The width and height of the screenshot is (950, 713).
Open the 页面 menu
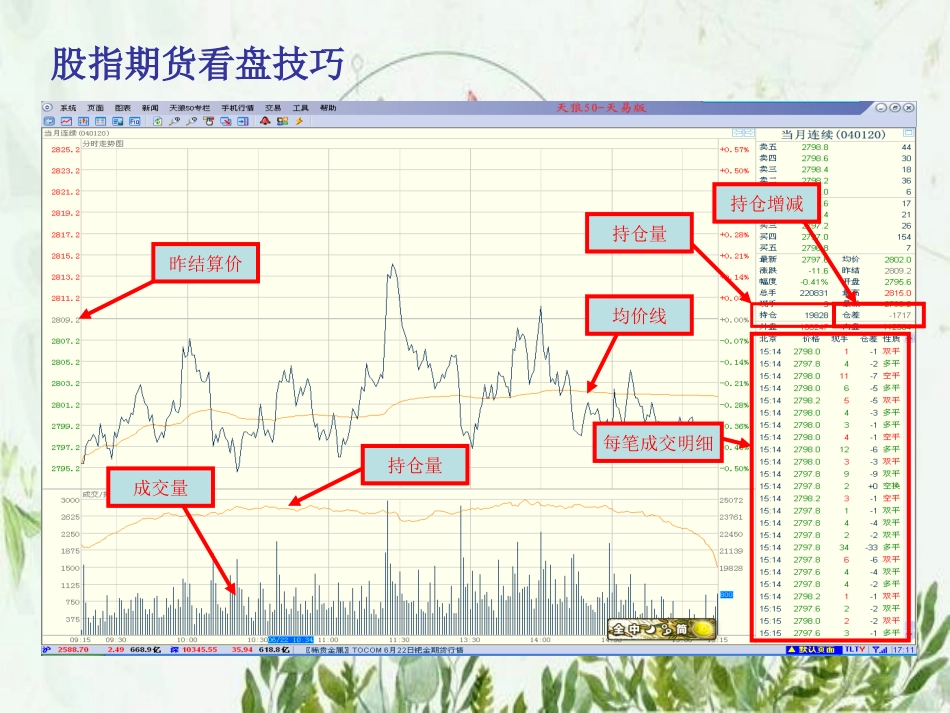pyautogui.click(x=95, y=108)
